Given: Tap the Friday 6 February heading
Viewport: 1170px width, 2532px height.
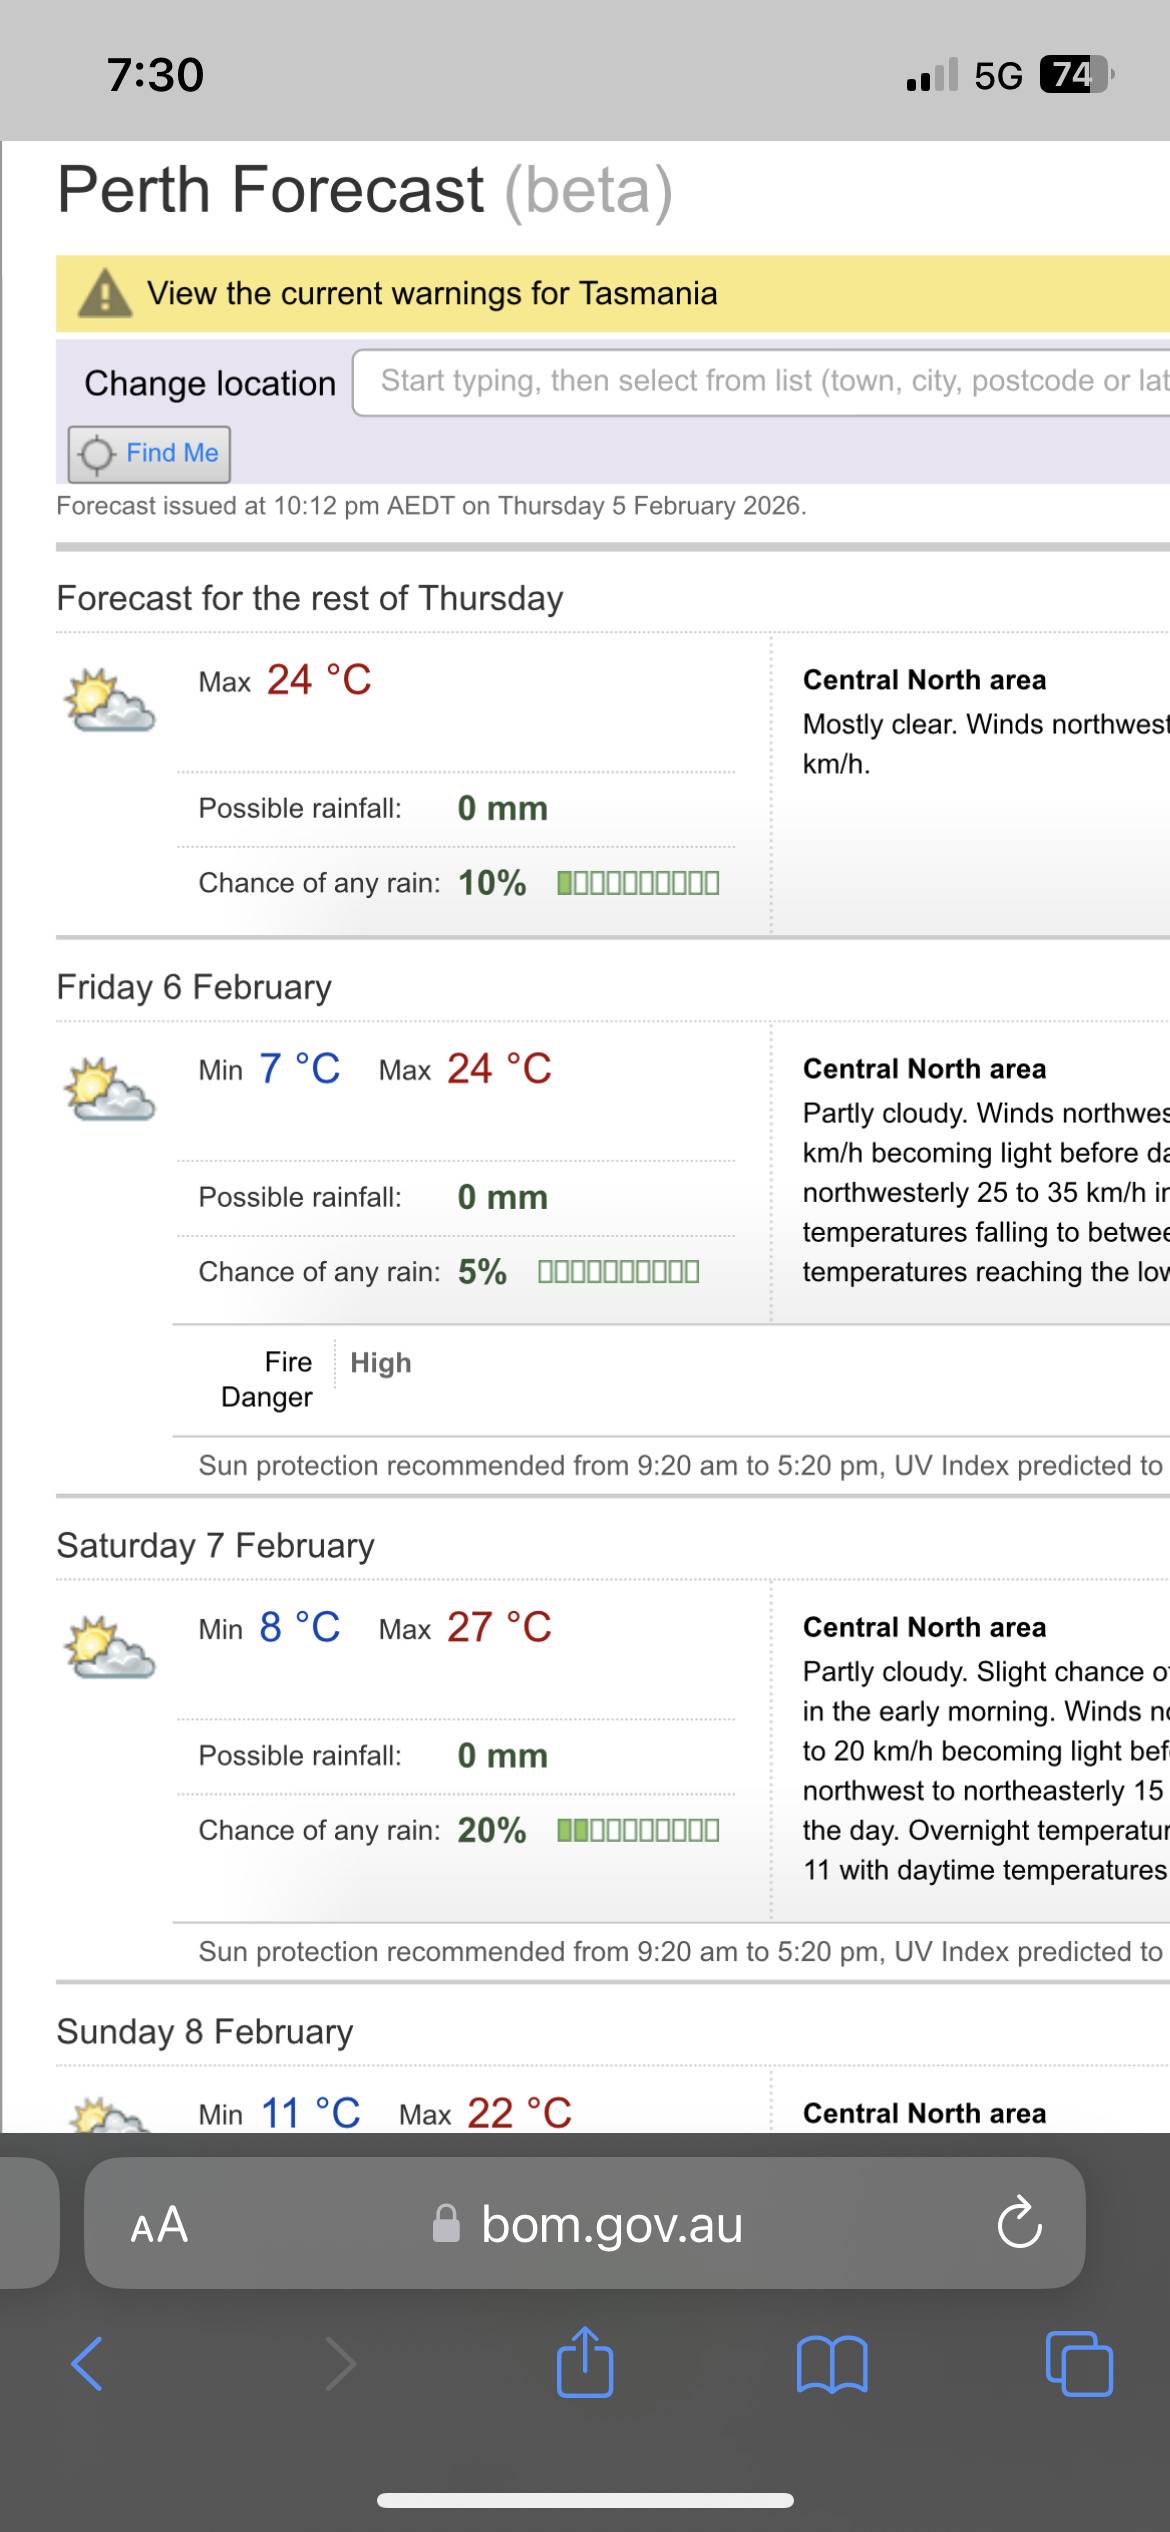Looking at the screenshot, I should (194, 987).
